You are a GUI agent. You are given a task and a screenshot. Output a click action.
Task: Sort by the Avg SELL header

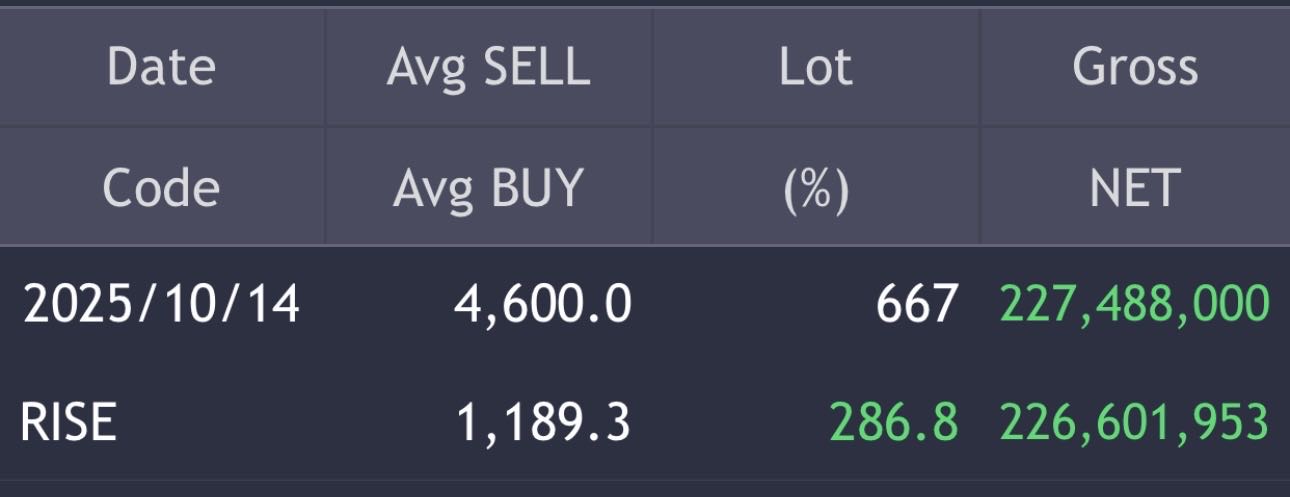coord(488,68)
